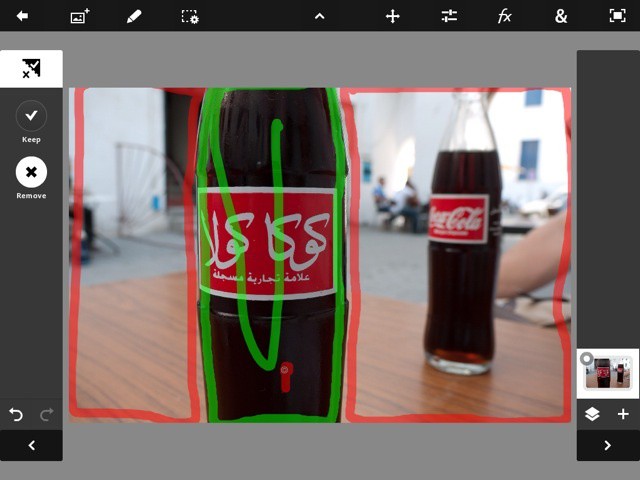
Task: Open the selection options menu
Action: coord(189,16)
